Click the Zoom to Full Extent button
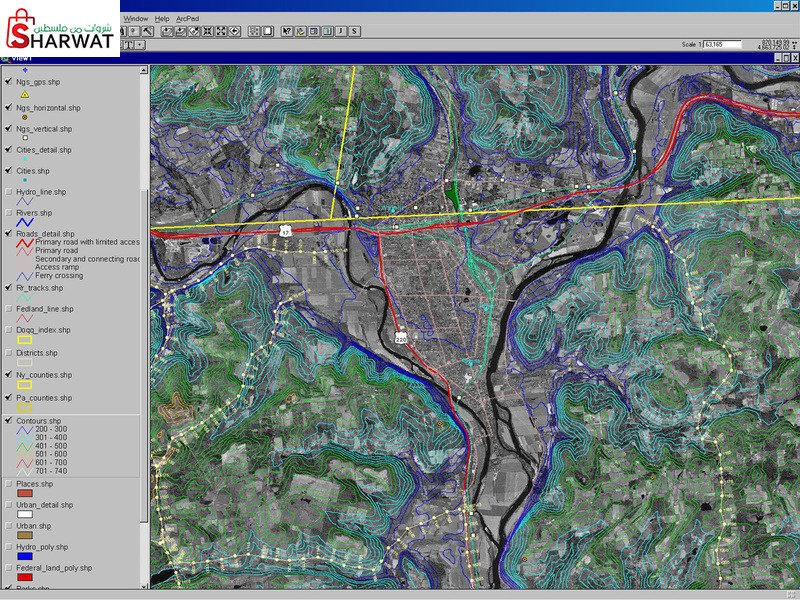This screenshot has height=600, width=800. 167,31
